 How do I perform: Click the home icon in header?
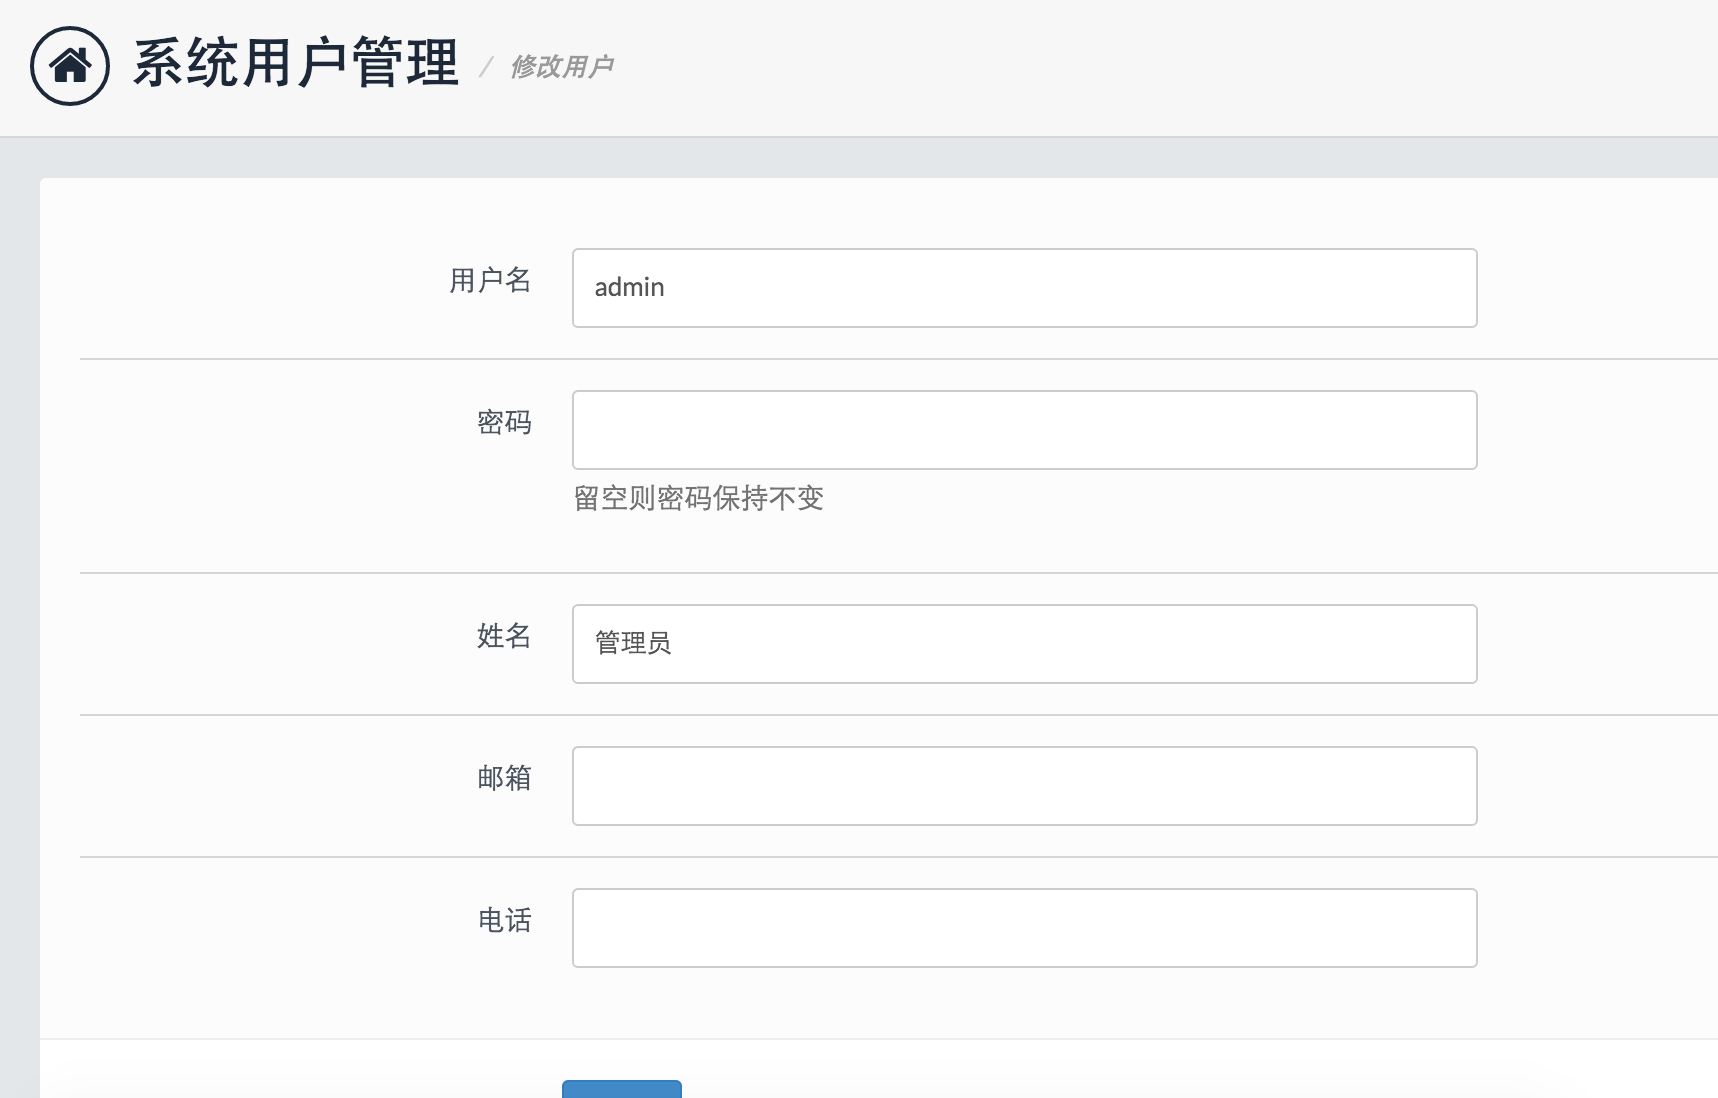[x=70, y=66]
